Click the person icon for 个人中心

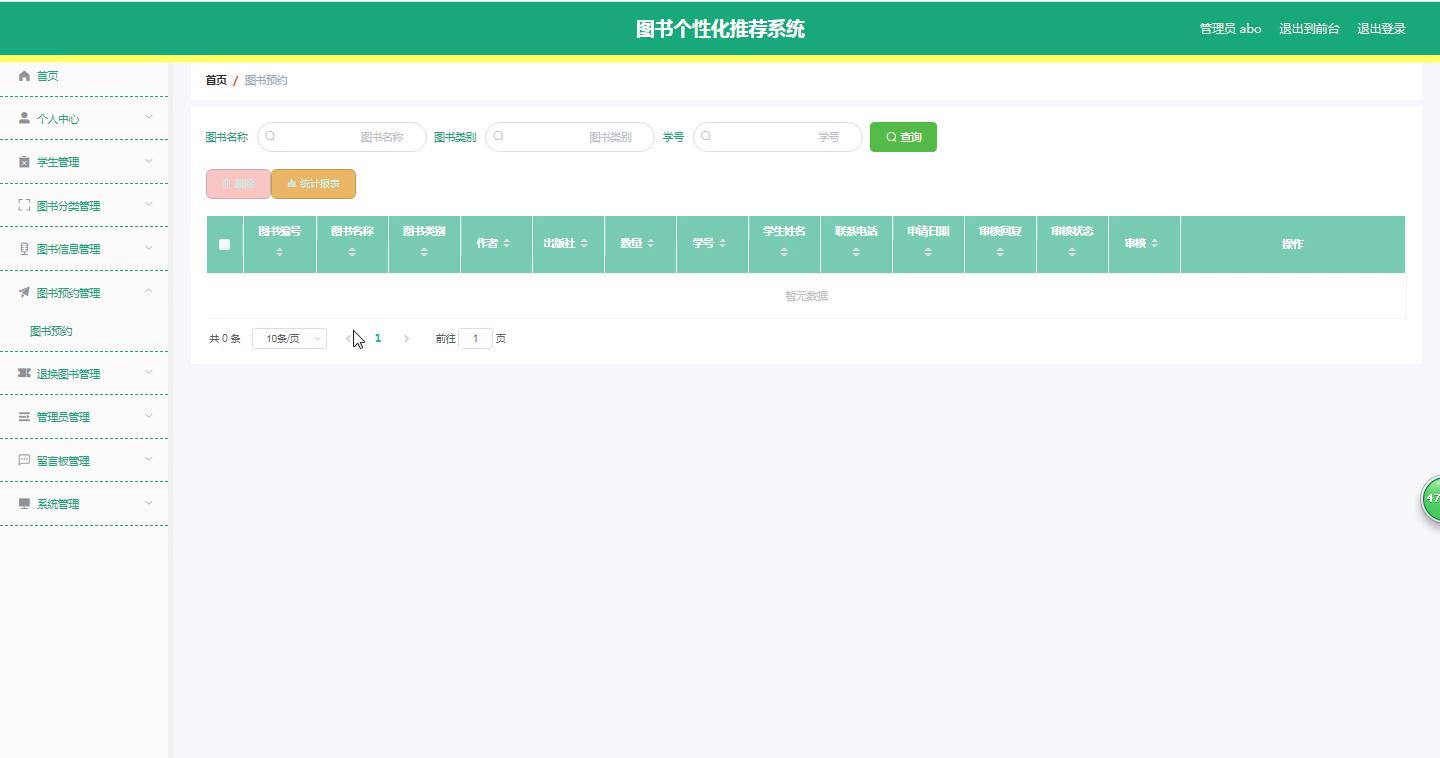coord(25,118)
